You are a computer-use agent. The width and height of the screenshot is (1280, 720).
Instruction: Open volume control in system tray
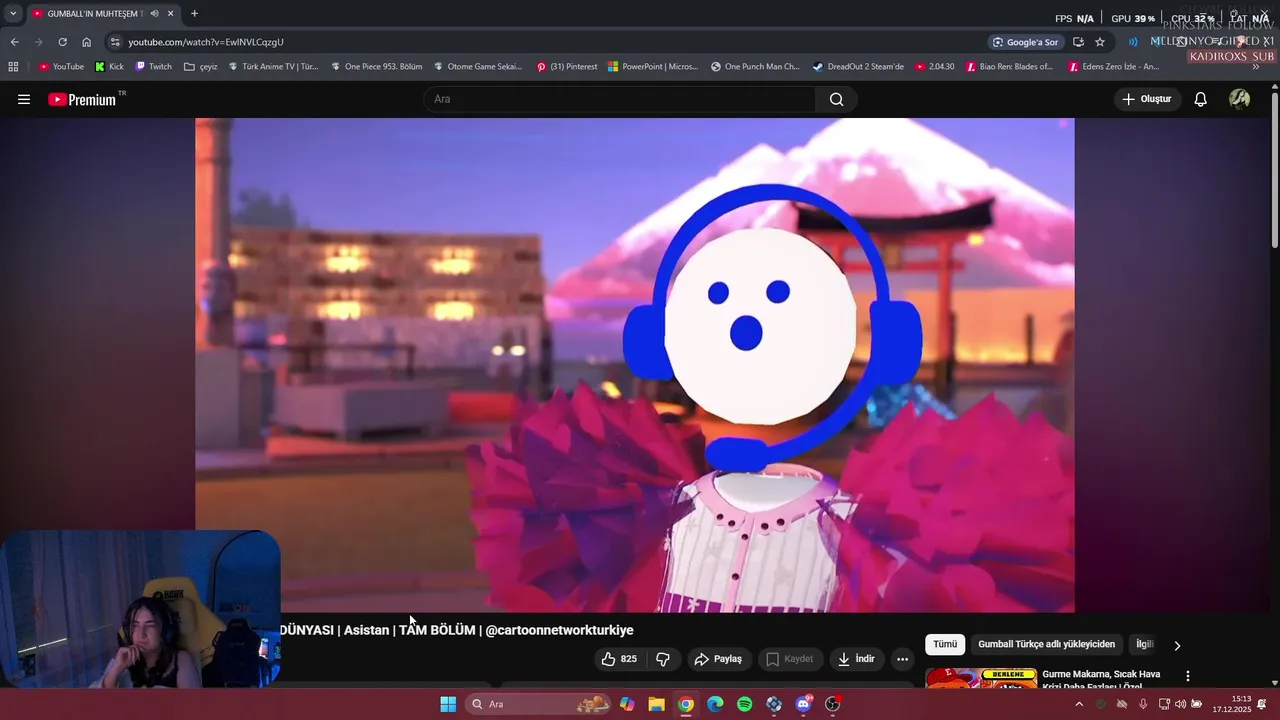pos(1180,704)
